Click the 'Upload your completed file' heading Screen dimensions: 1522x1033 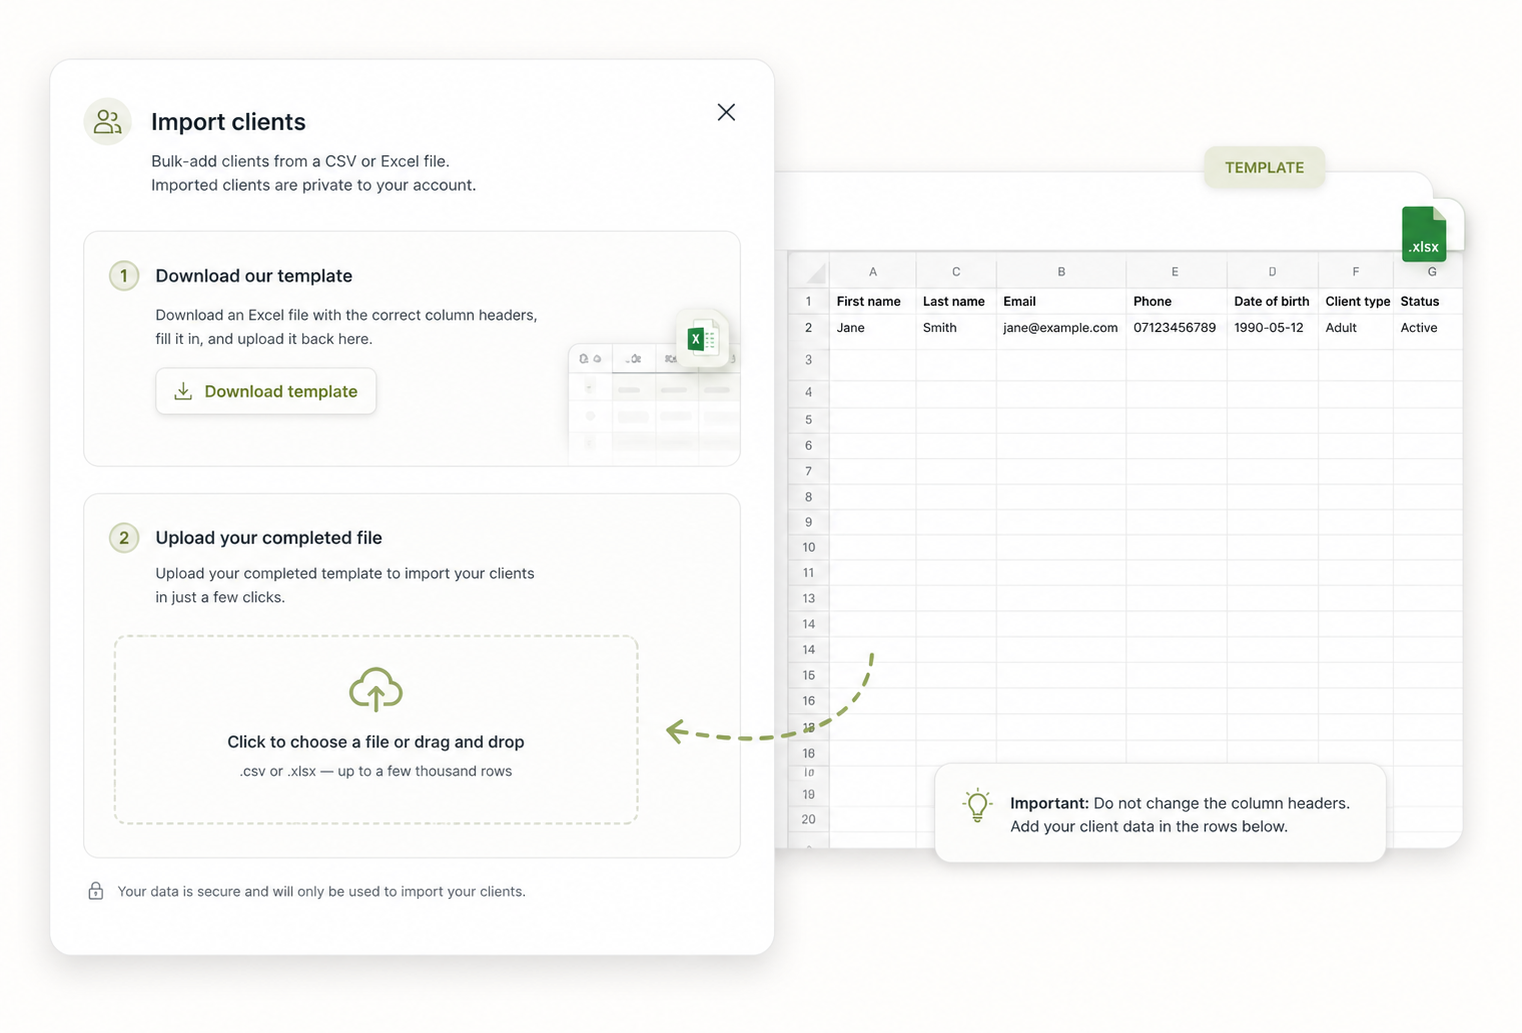point(269,538)
